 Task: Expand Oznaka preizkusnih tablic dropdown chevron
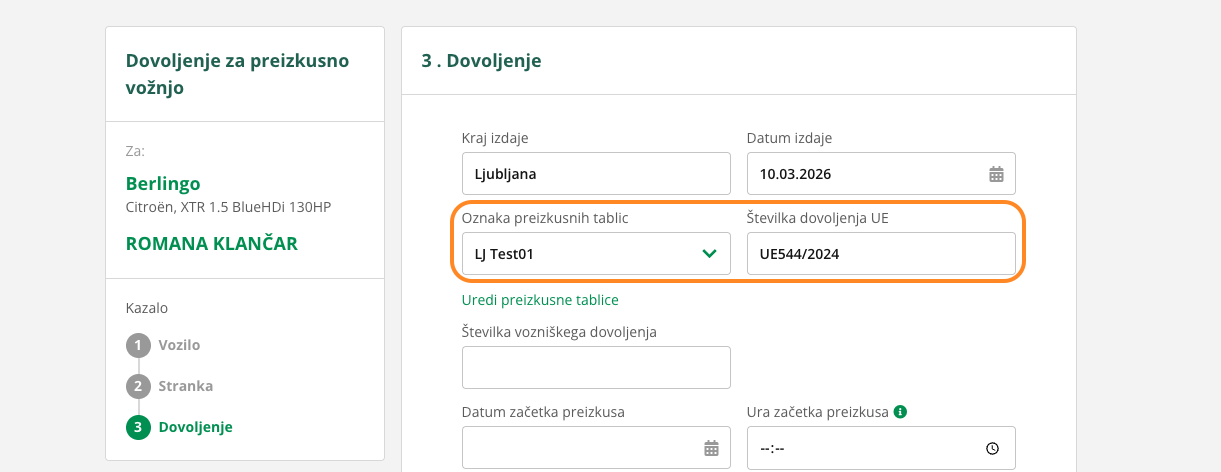[x=709, y=254]
